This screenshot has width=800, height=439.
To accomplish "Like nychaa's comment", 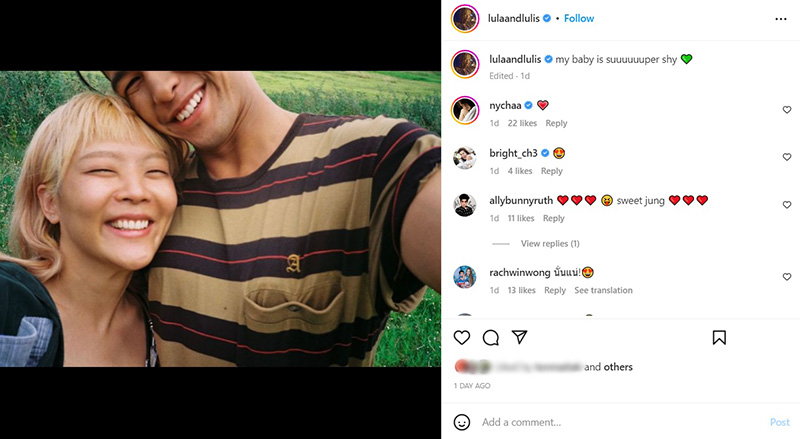I will click(x=787, y=110).
